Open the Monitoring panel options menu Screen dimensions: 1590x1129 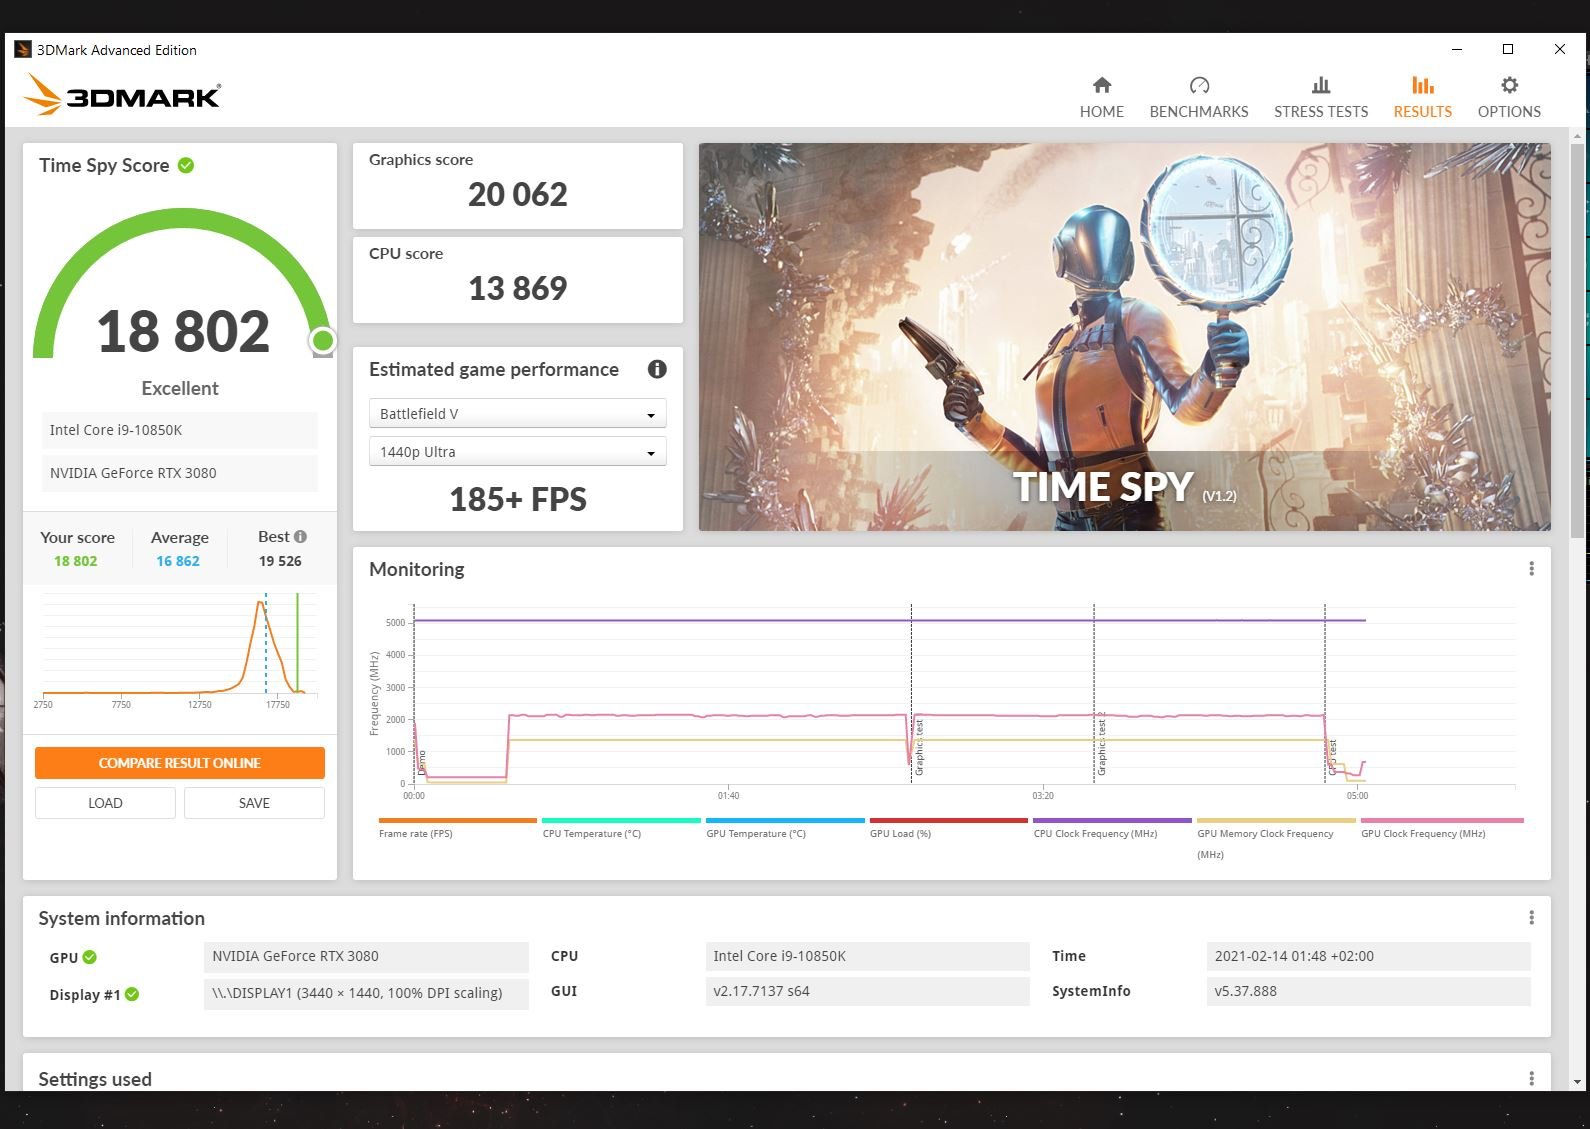click(1531, 569)
